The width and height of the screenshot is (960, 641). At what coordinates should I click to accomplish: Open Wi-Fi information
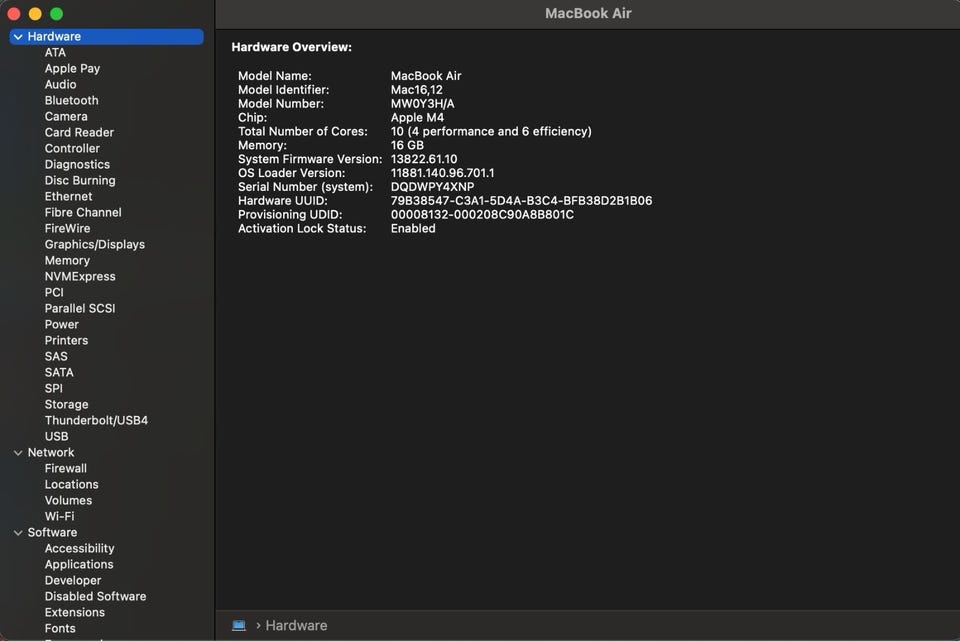(x=59, y=516)
